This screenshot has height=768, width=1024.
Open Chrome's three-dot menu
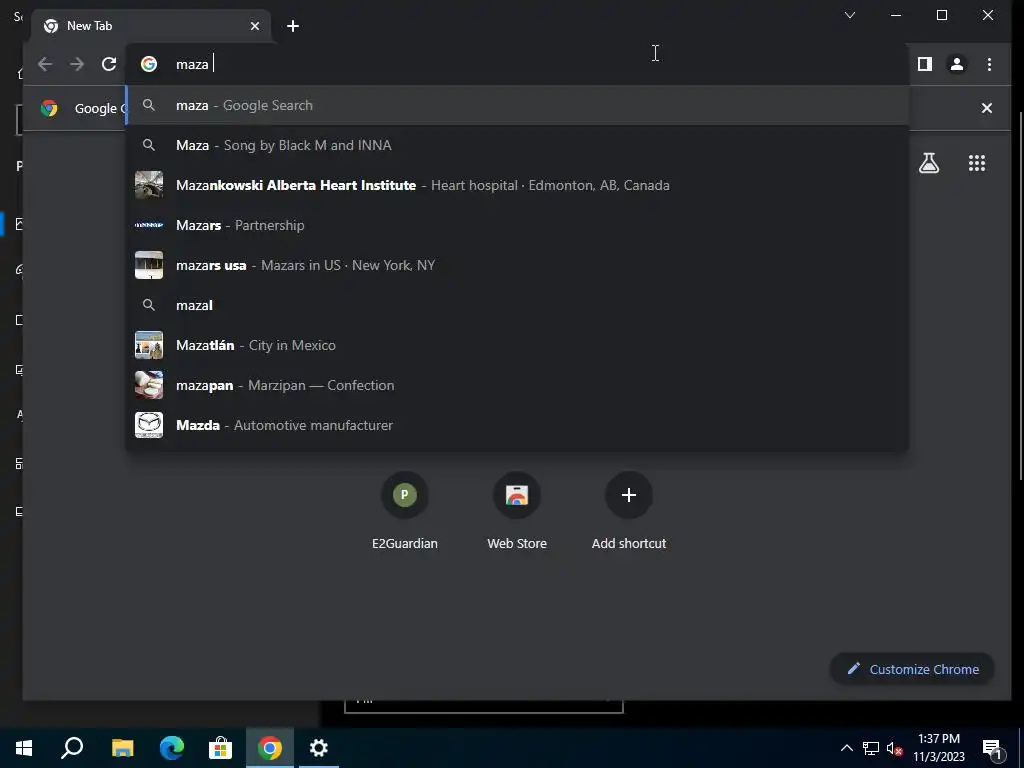pos(989,64)
